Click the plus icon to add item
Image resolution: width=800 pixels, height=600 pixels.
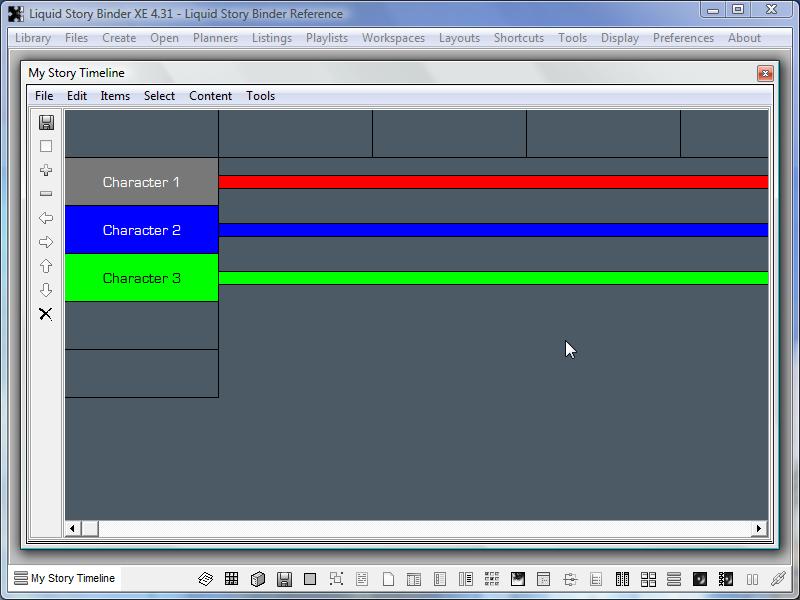point(46,170)
